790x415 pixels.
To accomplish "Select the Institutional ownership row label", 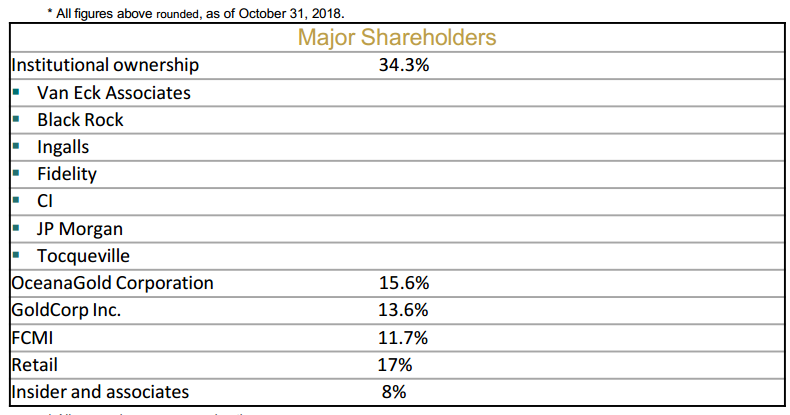I will point(105,65).
